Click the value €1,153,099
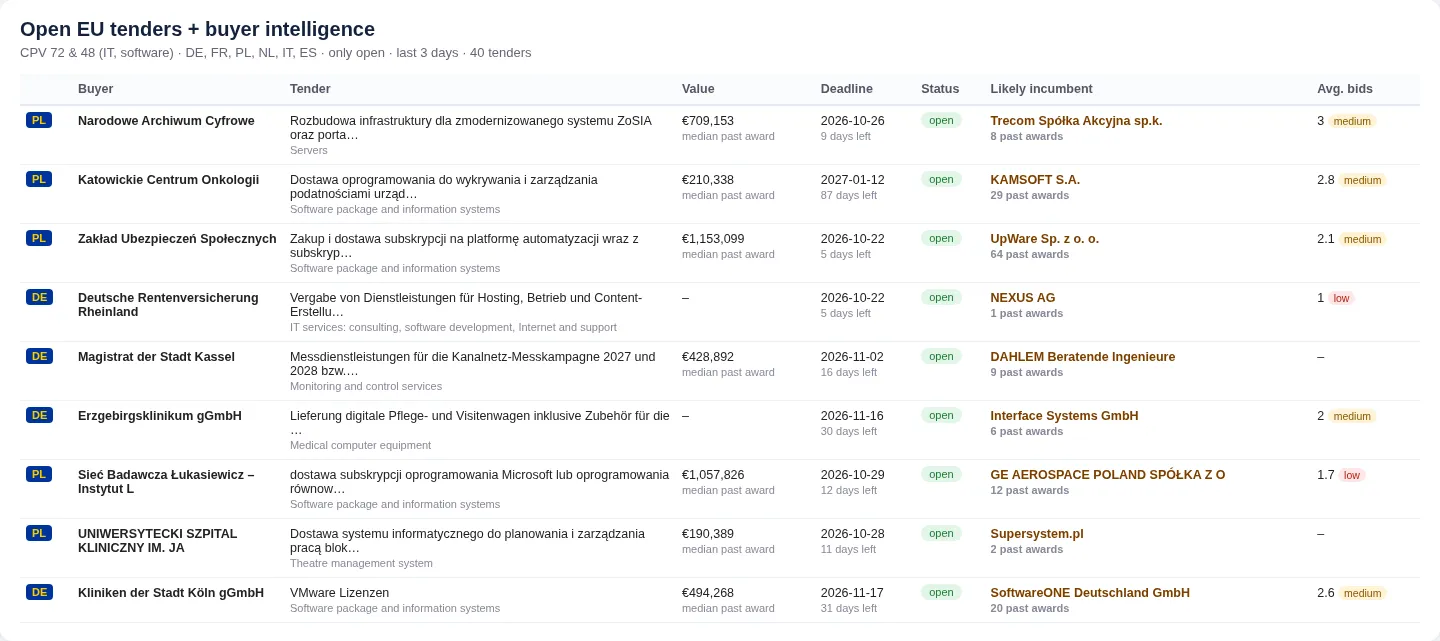1440x641 pixels. click(713, 239)
